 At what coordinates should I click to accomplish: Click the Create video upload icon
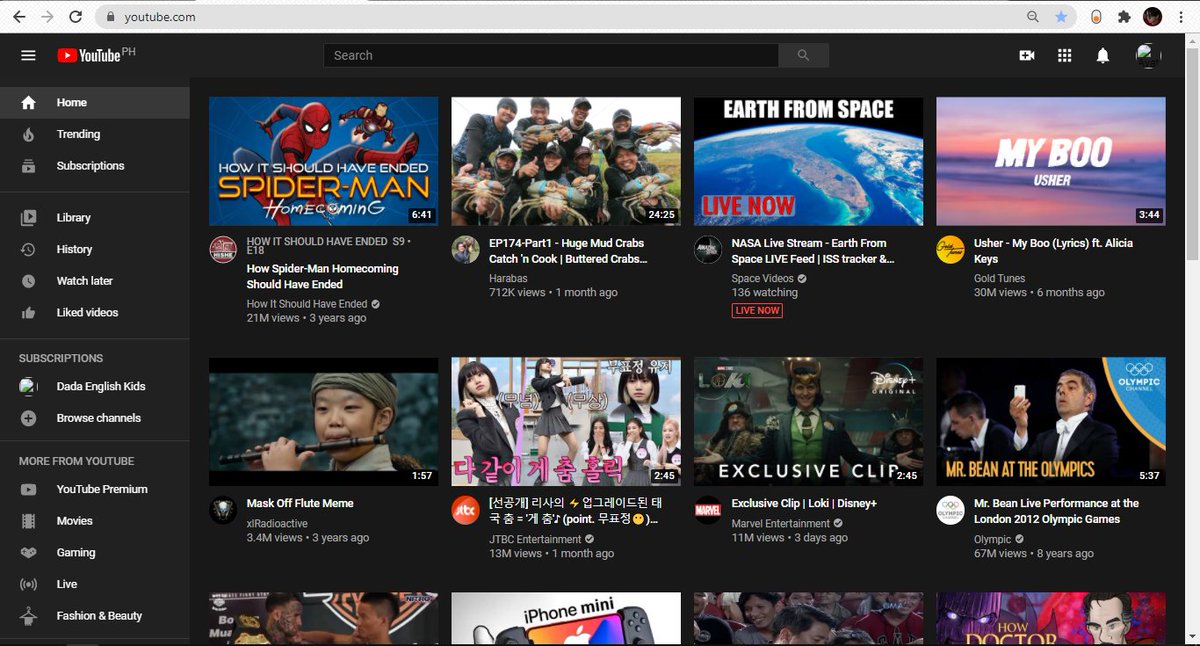pyautogui.click(x=1027, y=55)
